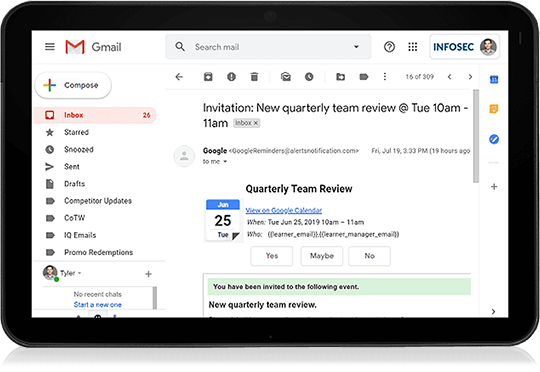Image resolution: width=540 pixels, height=372 pixels.
Task: Click 'You have been invited' green banner
Action: click(x=339, y=287)
